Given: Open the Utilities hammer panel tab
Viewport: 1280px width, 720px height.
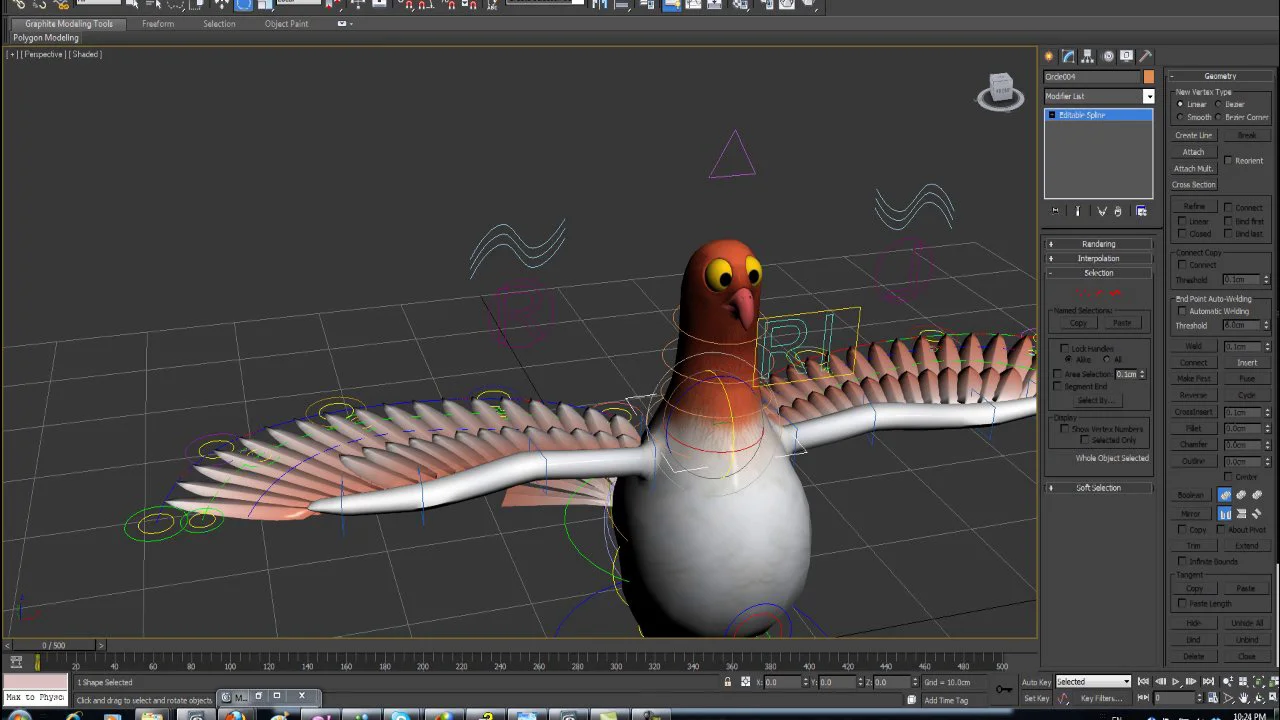Looking at the screenshot, I should [x=1146, y=56].
